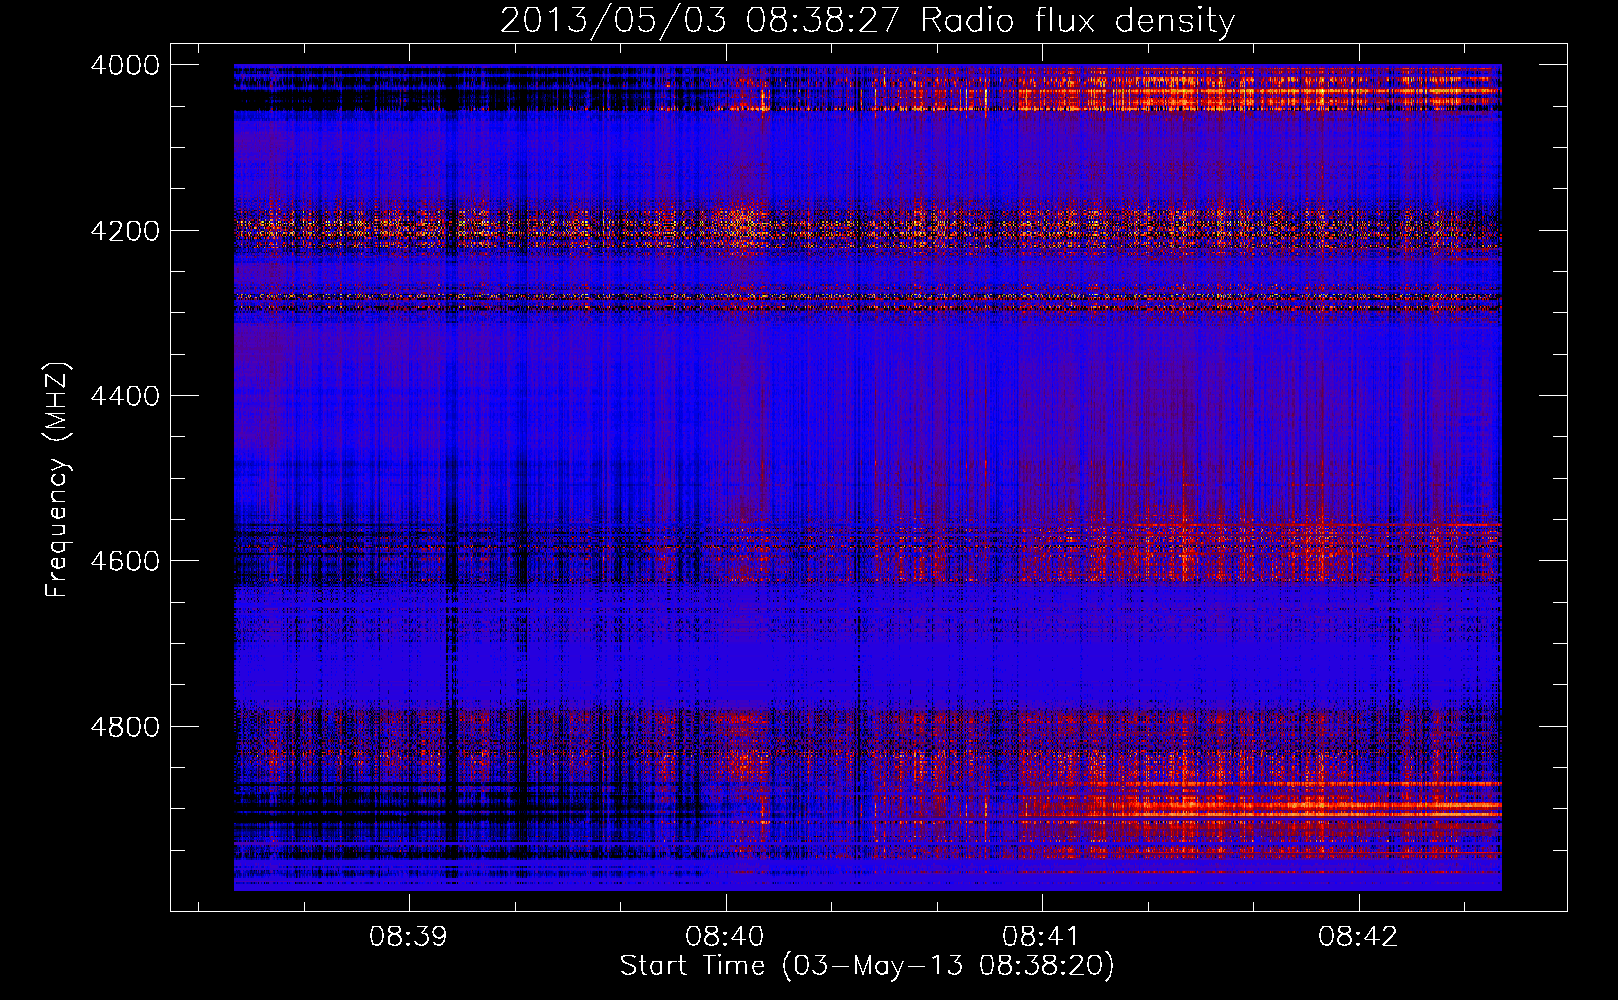The width and height of the screenshot is (1618, 1000).
Task: Click the 08:41 time axis label
Action: [1042, 937]
